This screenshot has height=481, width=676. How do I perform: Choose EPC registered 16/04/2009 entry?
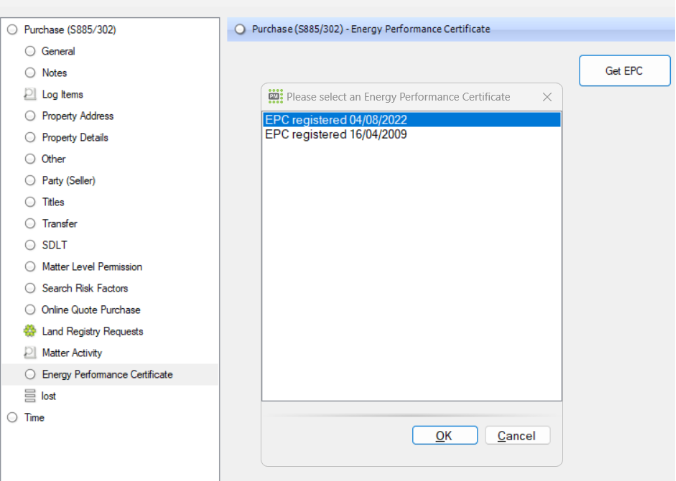tap(336, 135)
